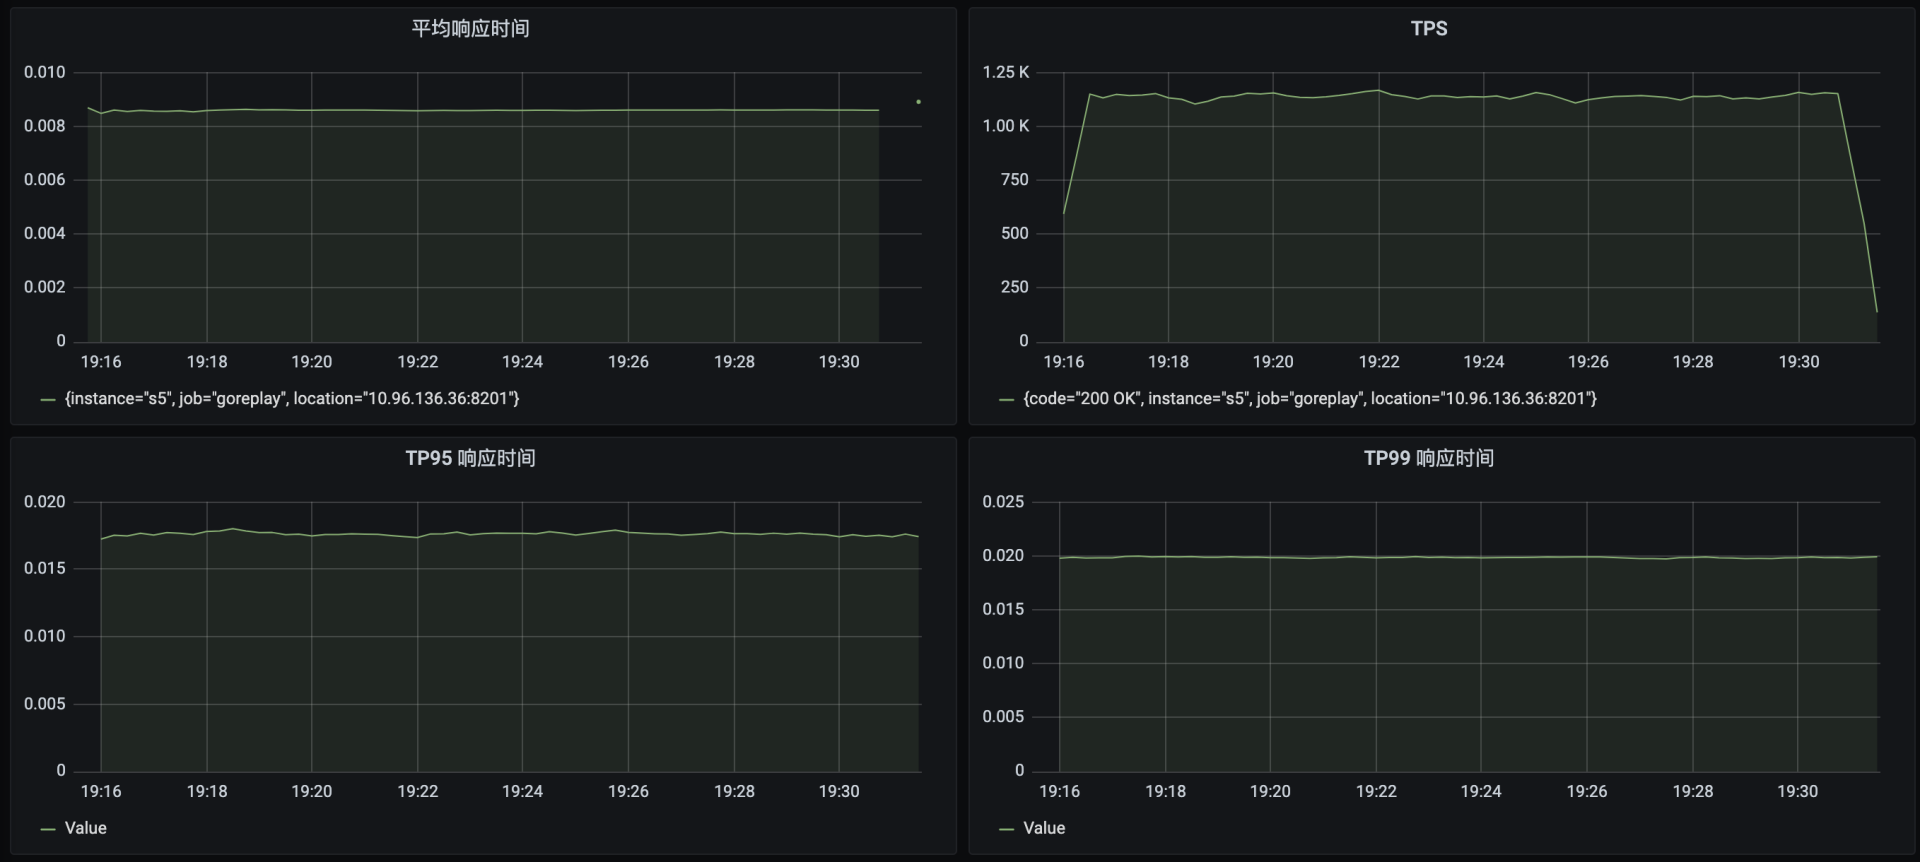Viewport: 1920px width, 862px height.
Task: Click the 19:16 x-axis label in 平均响应时间 panel
Action: pos(101,362)
